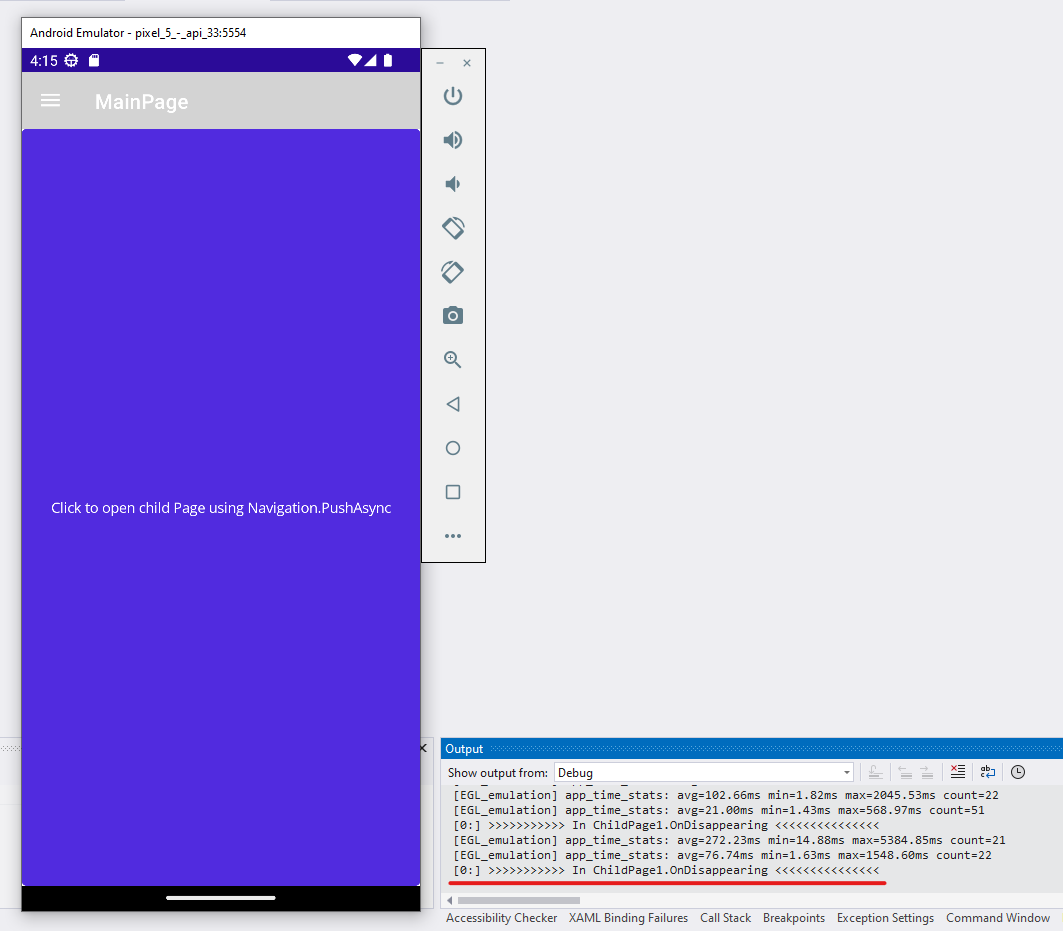
Task: Open the Show output from dropdown
Action: [x=846, y=772]
